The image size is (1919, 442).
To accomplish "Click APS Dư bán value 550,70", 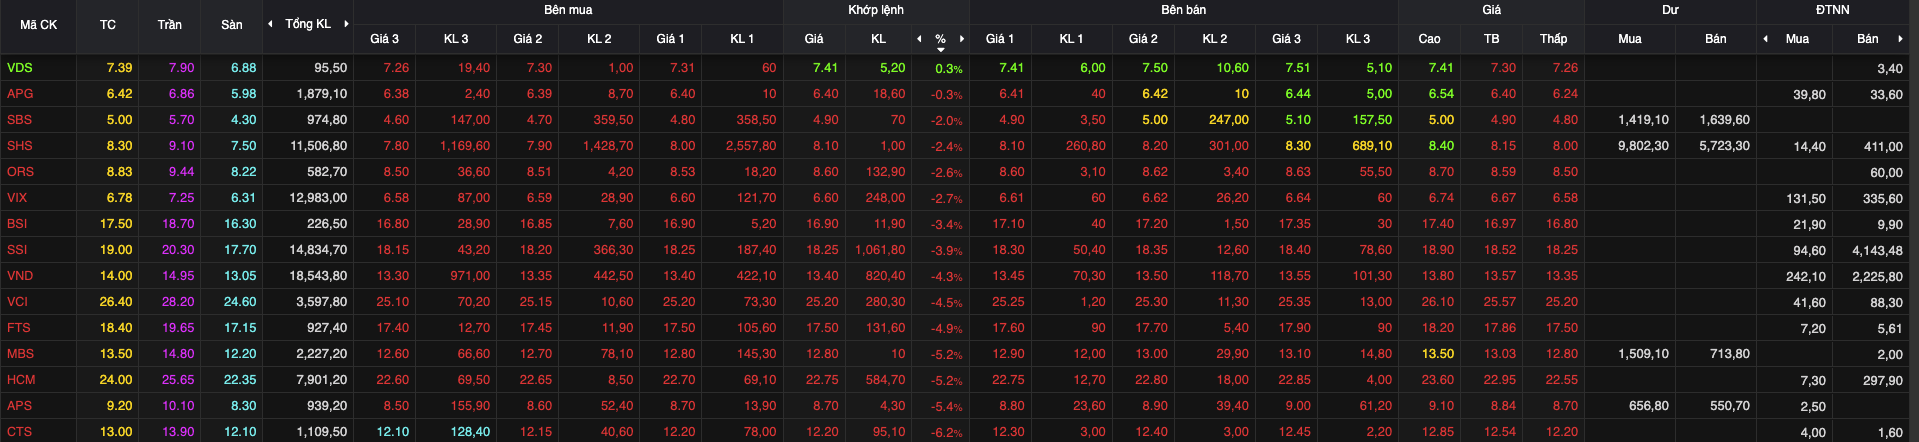I will click(1730, 406).
